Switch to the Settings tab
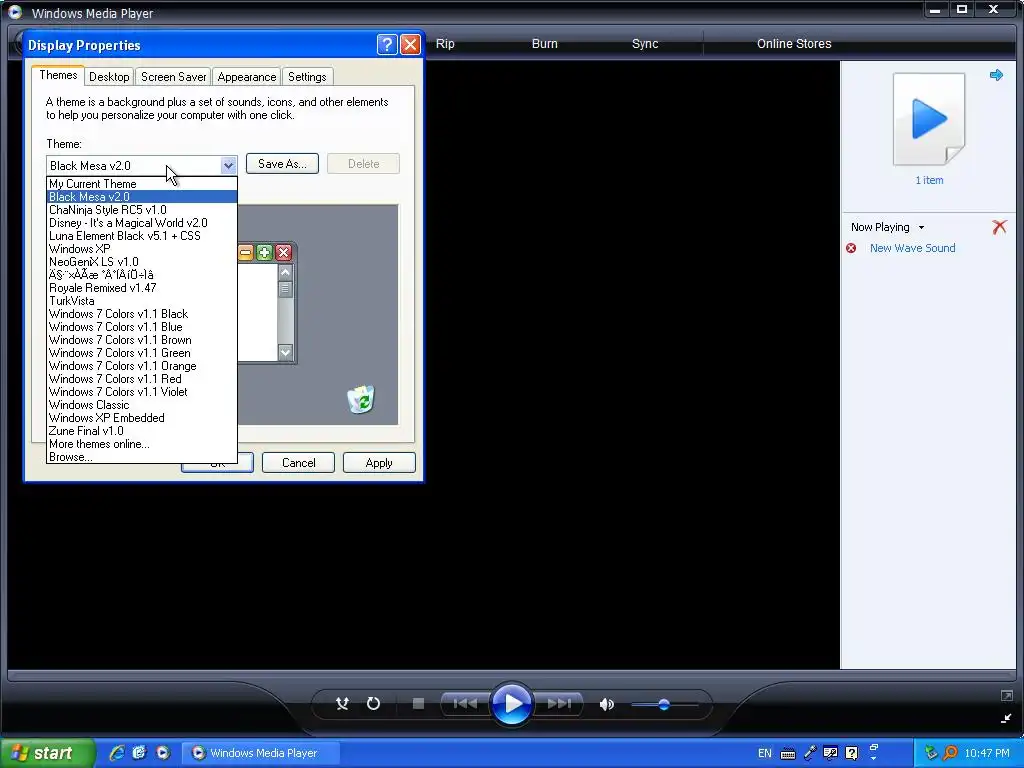The height and width of the screenshot is (768, 1024). click(x=307, y=77)
